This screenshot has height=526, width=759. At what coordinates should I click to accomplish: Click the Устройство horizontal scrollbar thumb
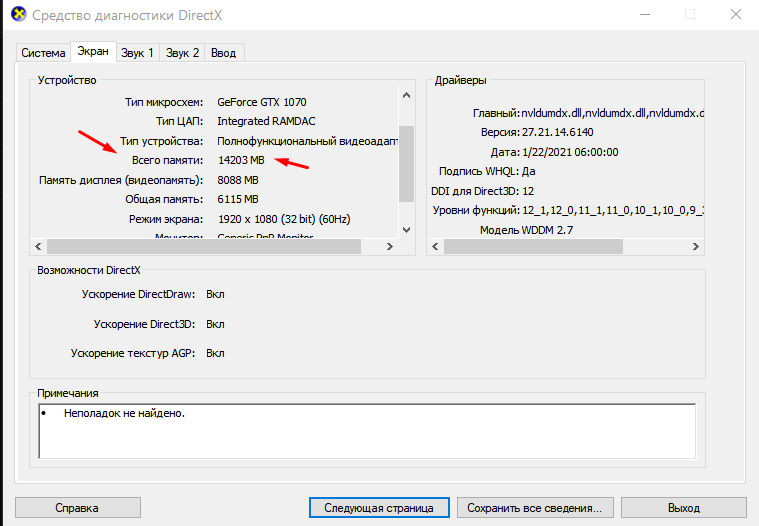[204, 246]
